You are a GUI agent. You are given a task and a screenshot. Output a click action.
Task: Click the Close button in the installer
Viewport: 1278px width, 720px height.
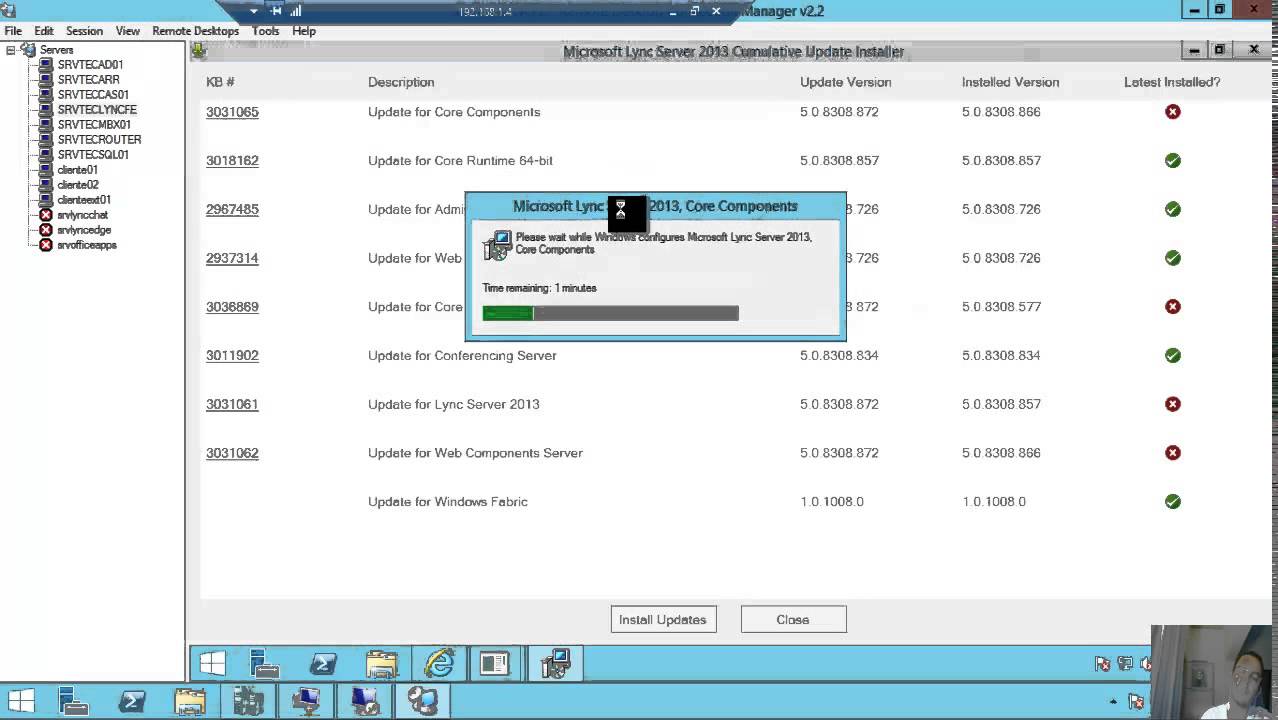pyautogui.click(x=793, y=620)
